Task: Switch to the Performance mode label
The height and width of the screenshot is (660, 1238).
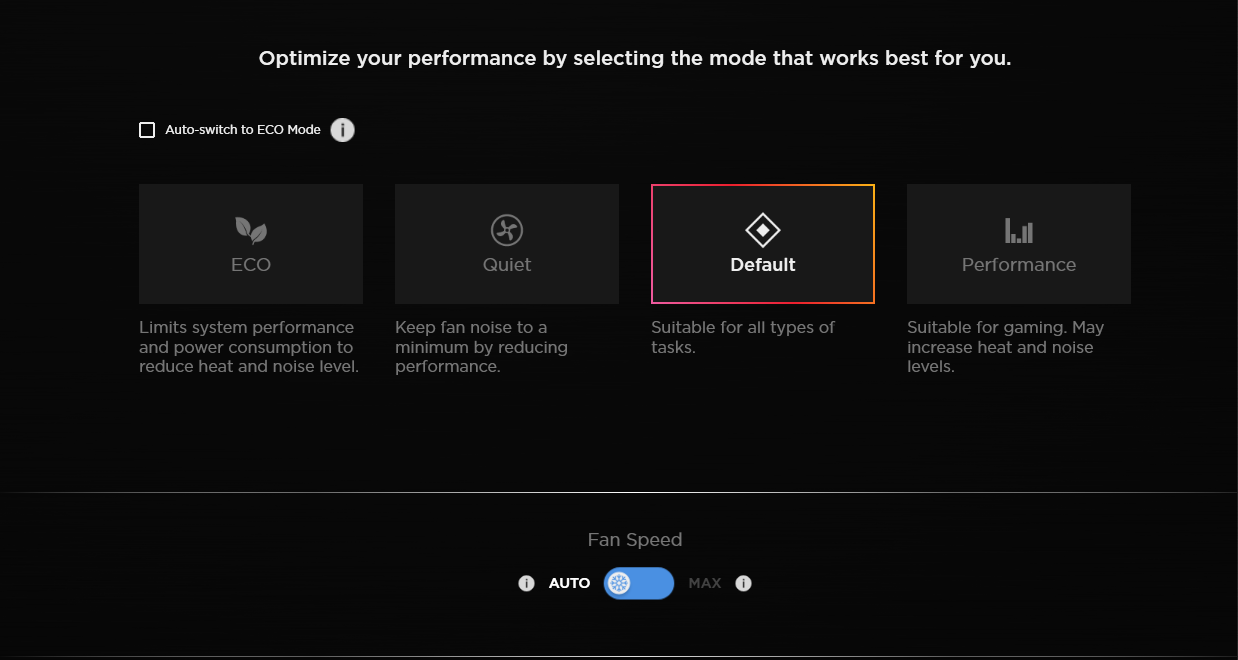Action: coord(1019,265)
